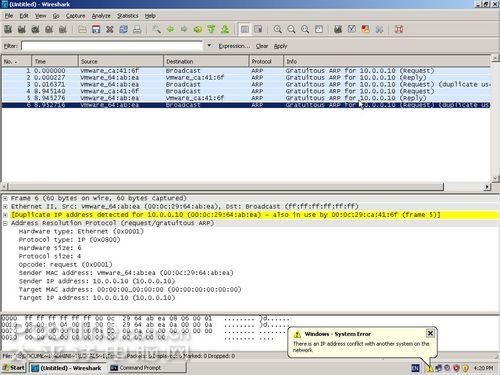500x375 pixels.
Task: Go back in packet history
Action: 170,29
